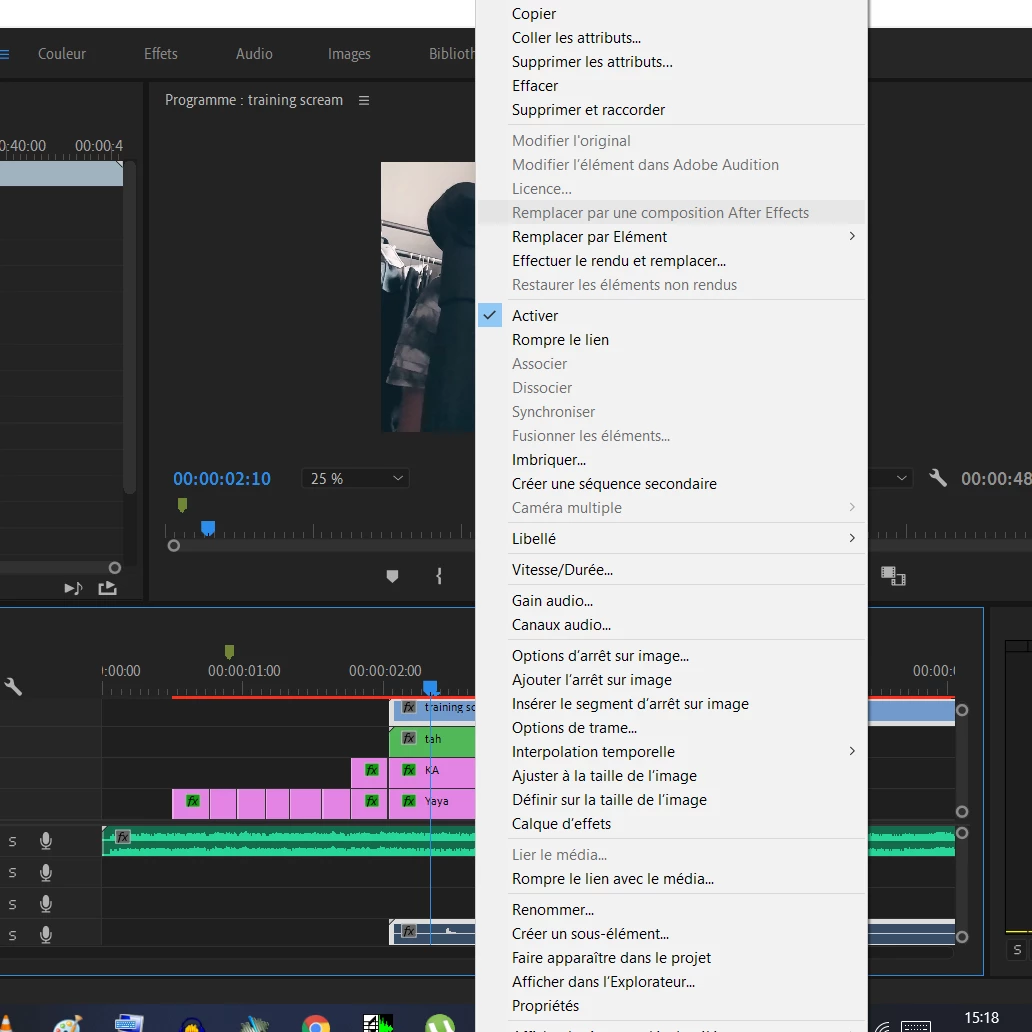Enable voice-over mic on the third audio track

pos(45,904)
